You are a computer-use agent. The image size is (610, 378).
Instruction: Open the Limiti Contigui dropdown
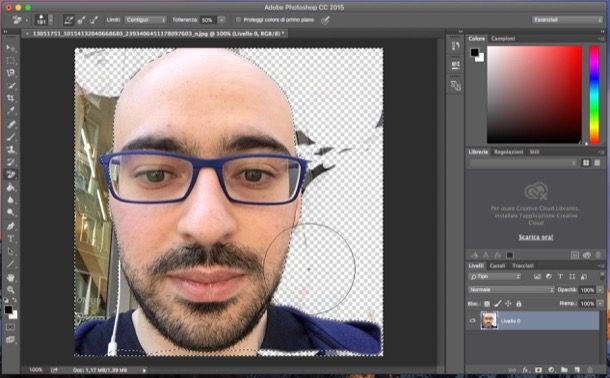click(x=145, y=20)
